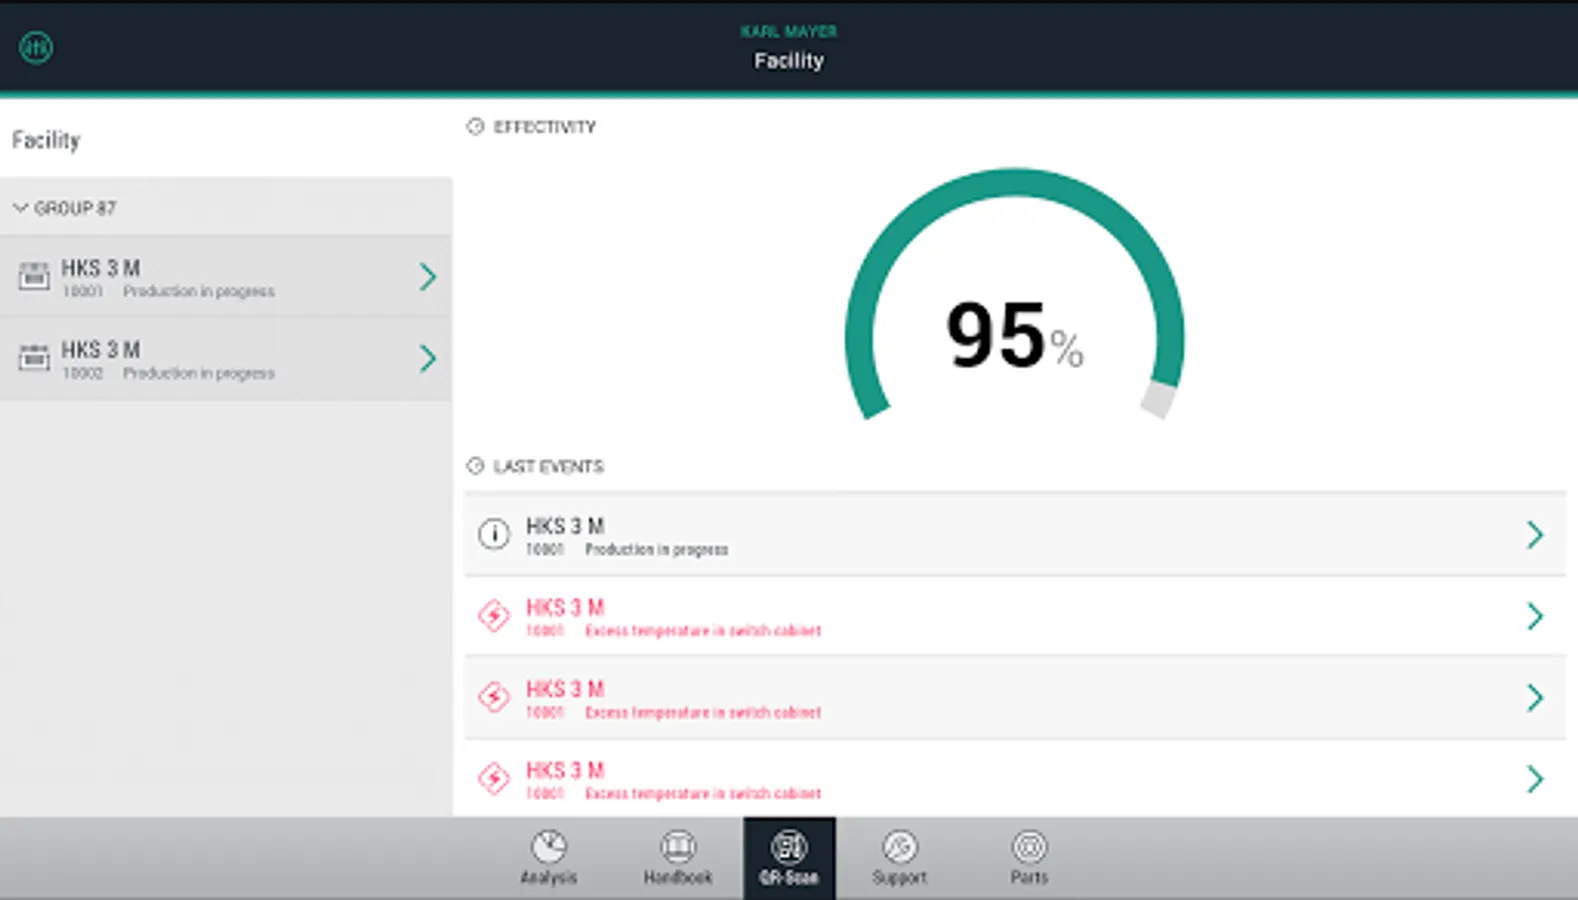1578x900 pixels.
Task: Open HKS 3 M machine 10002 in sidebar
Action: 226,359
